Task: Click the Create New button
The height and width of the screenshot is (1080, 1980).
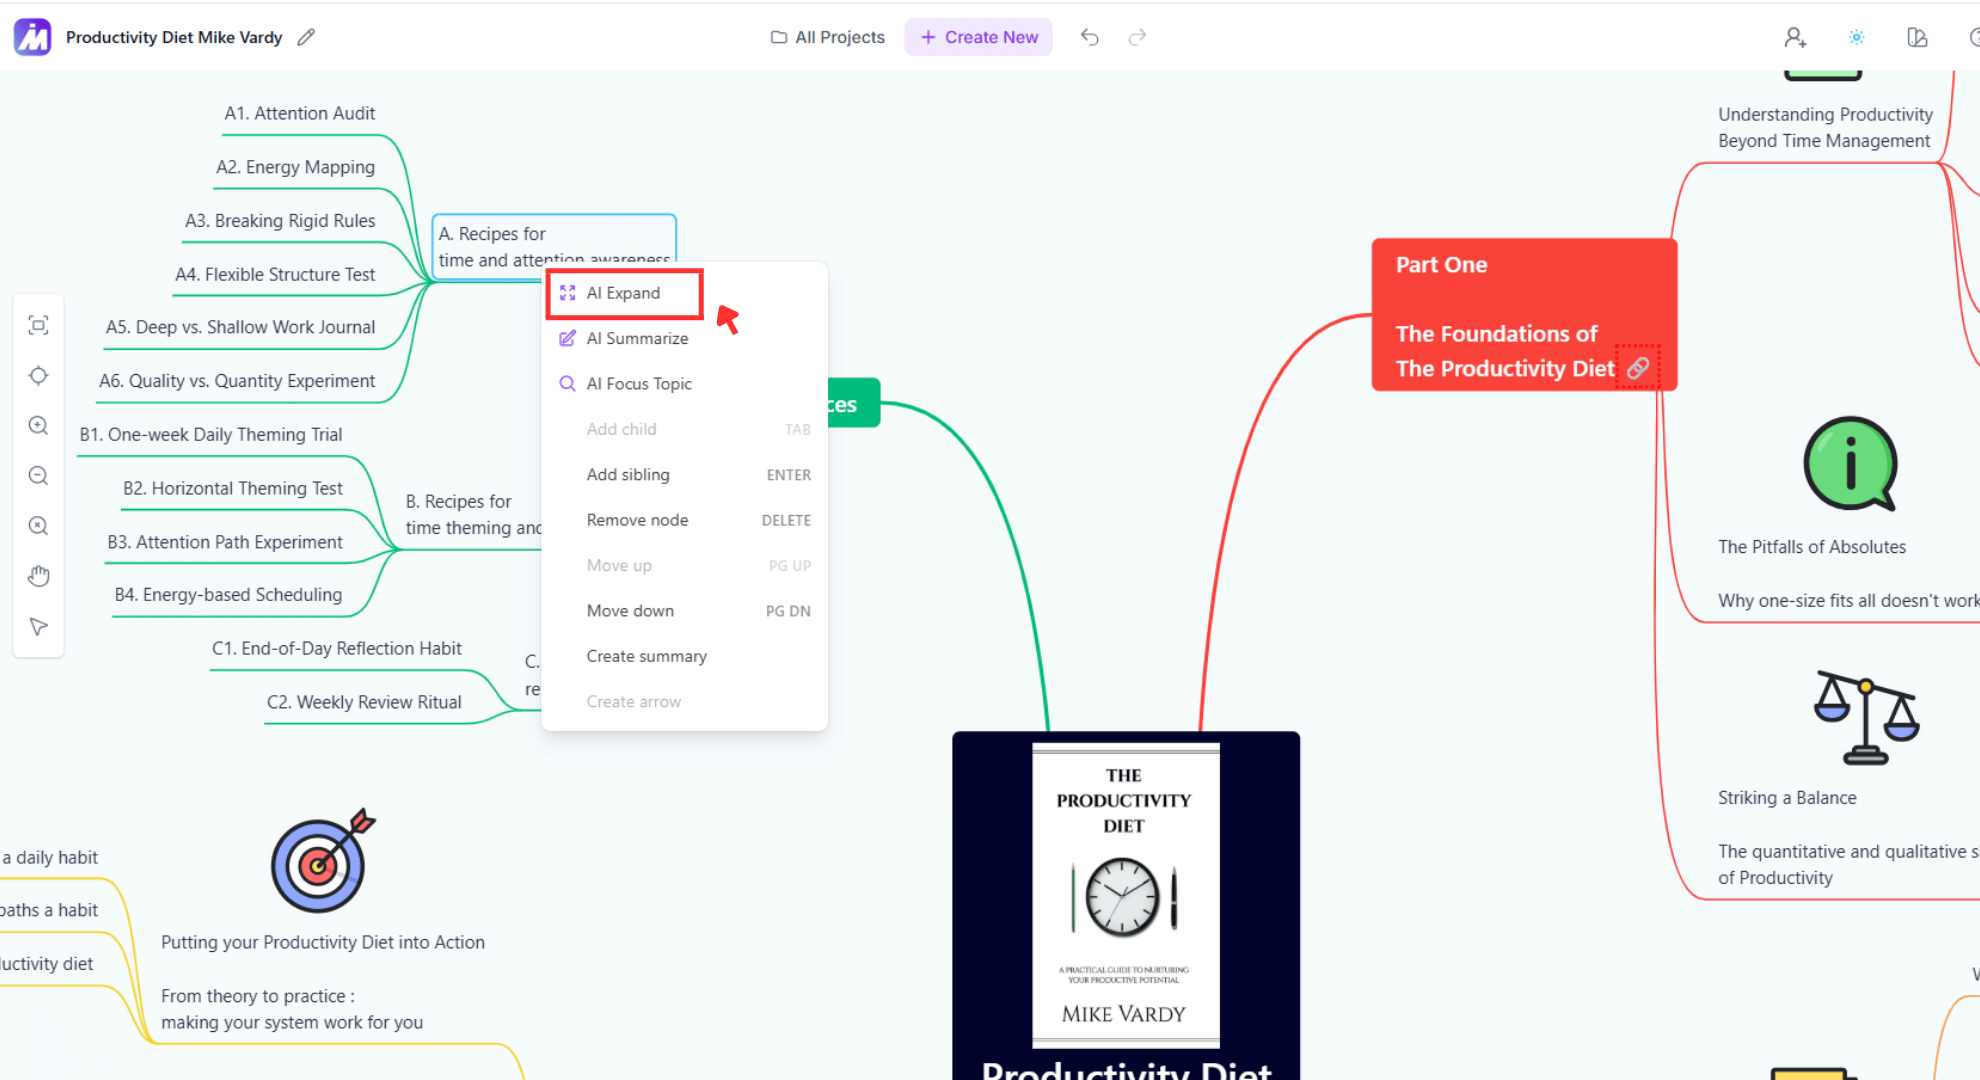Action: pos(978,36)
